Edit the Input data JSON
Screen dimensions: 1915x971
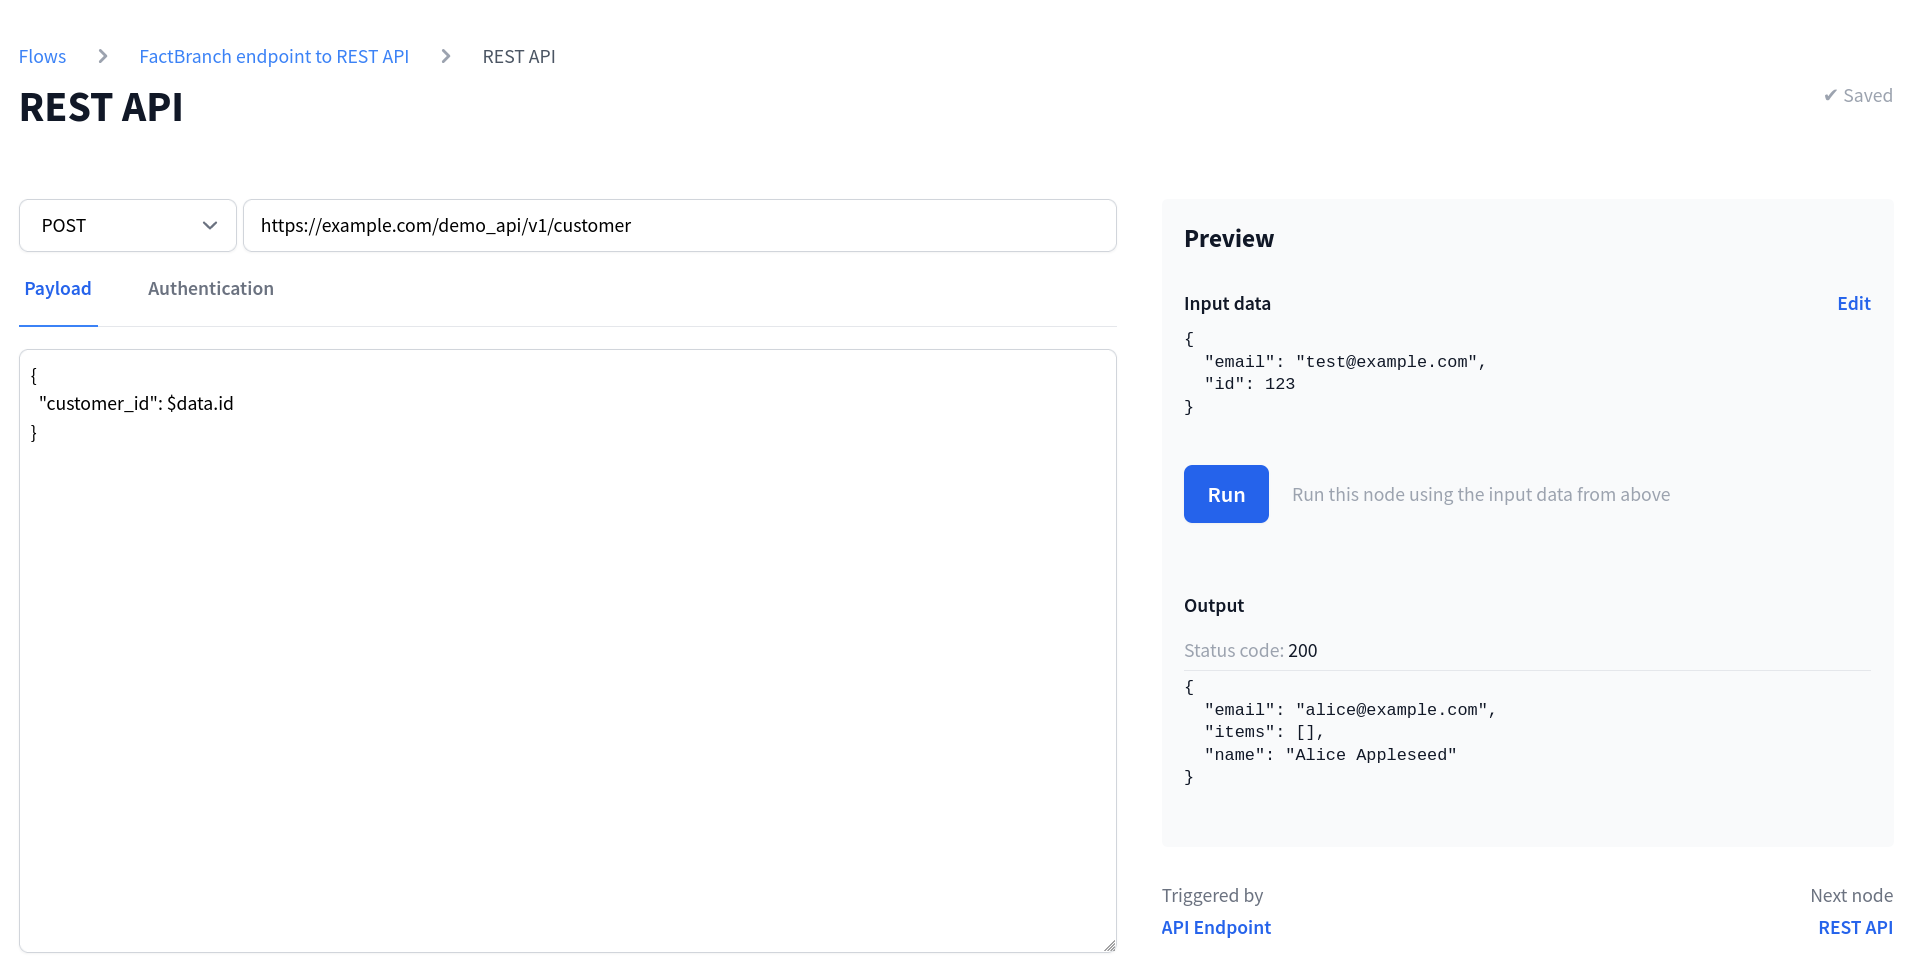coord(1853,303)
